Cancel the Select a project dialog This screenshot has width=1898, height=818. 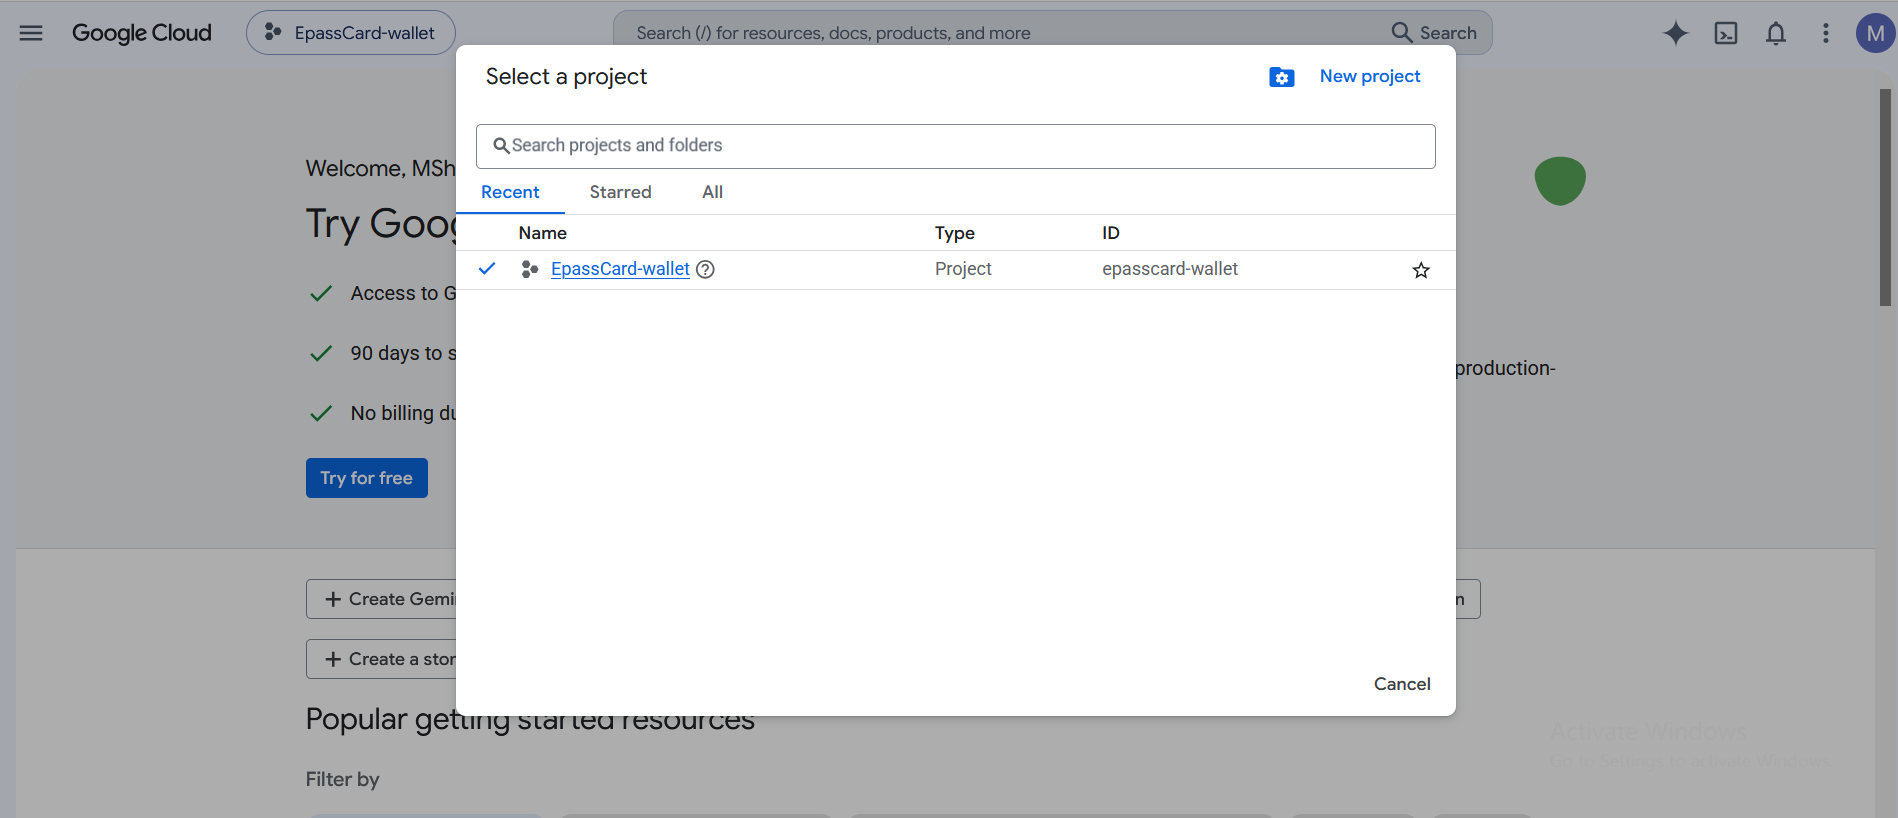(1402, 684)
